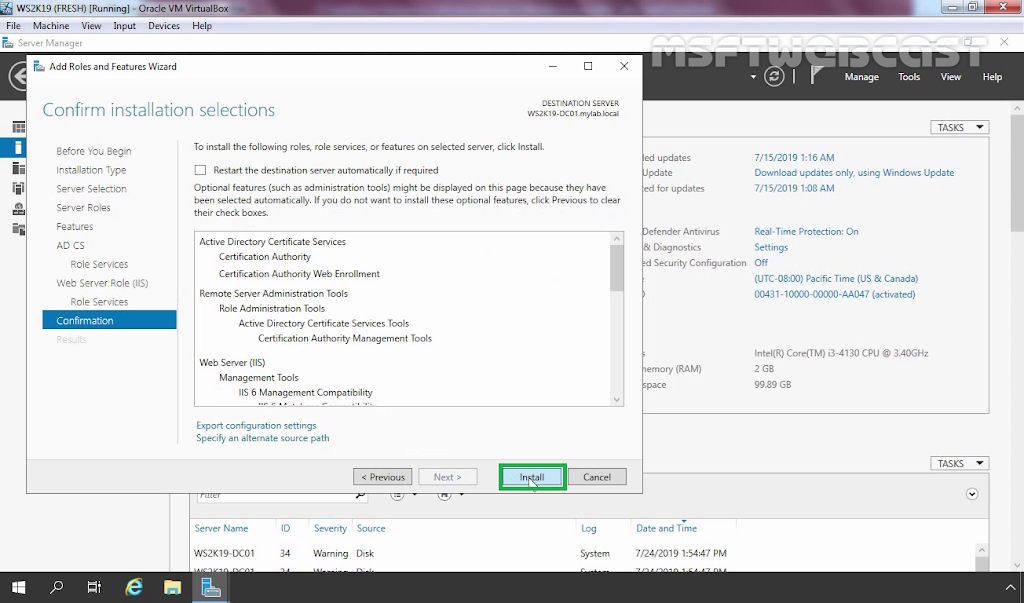Image resolution: width=1024 pixels, height=603 pixels.
Task: Click "Remote Server Administration Tools" in the list
Action: pos(274,293)
